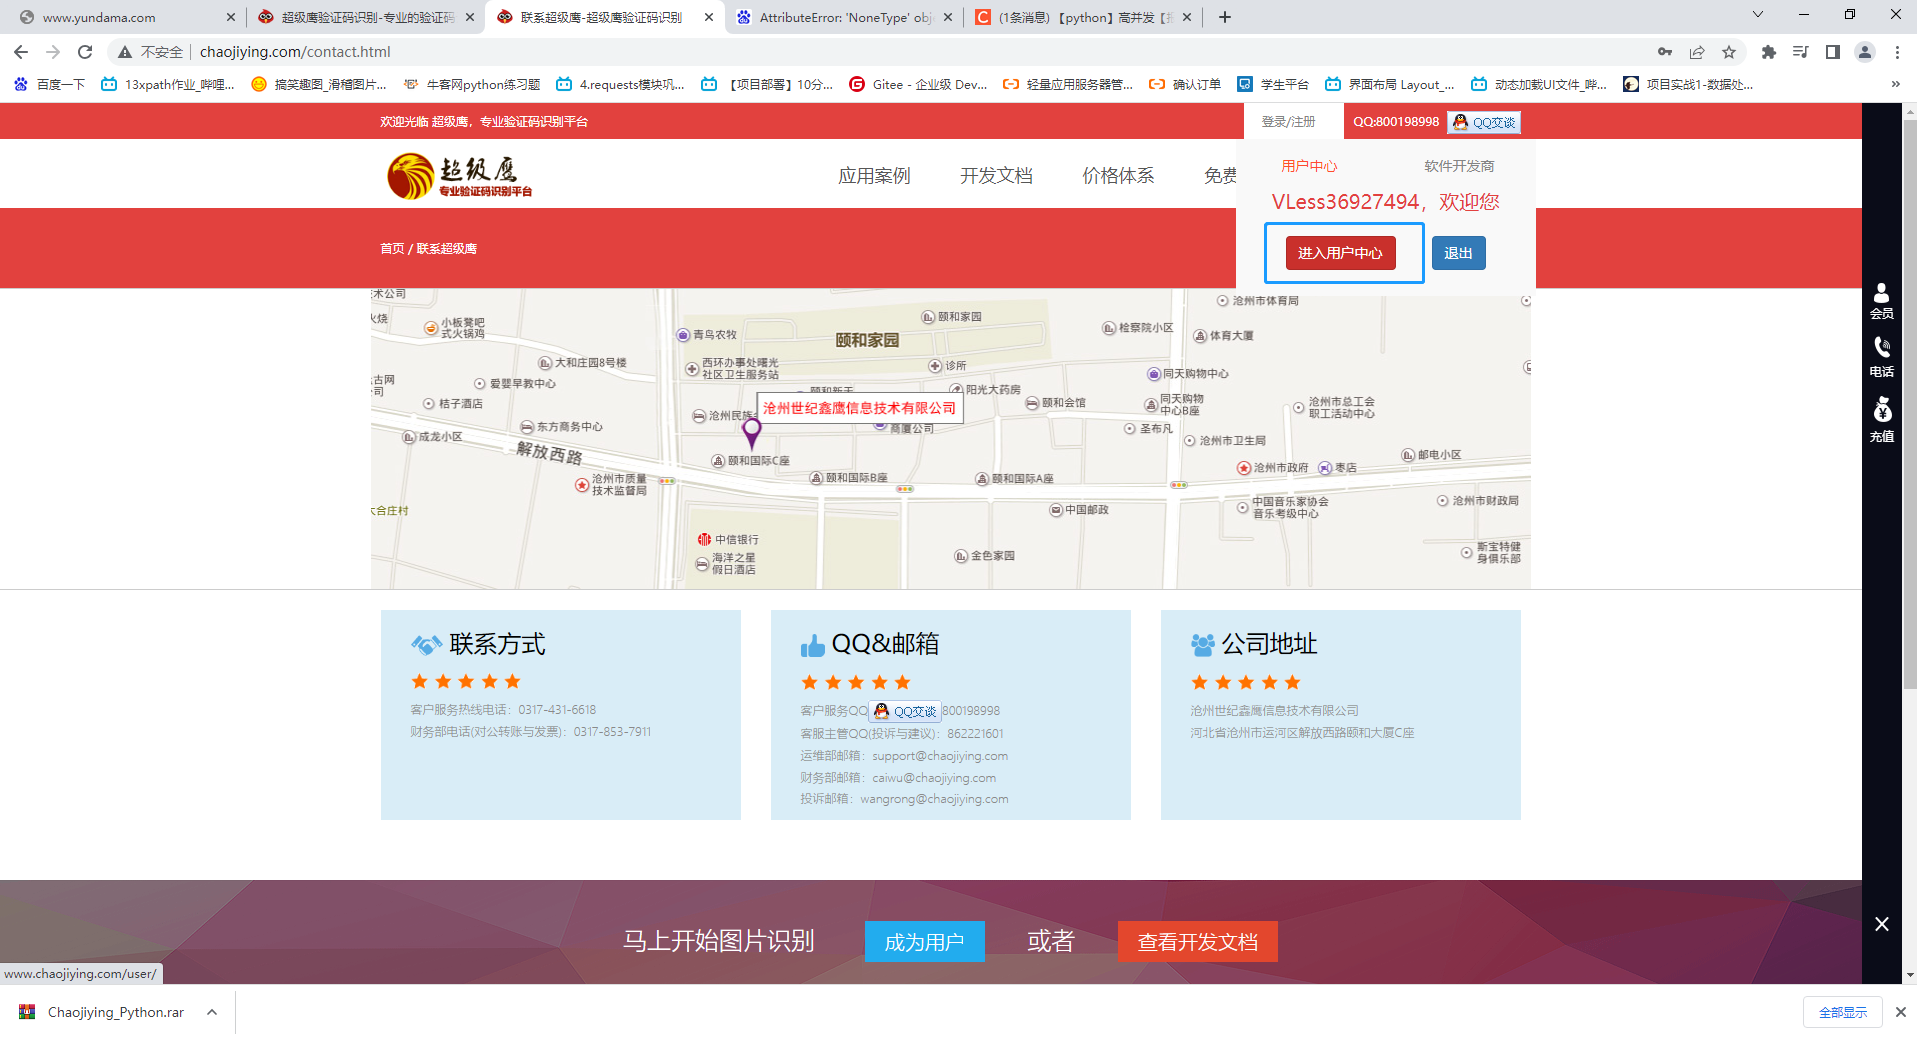Click the 充值 recharge sidebar icon
Viewport: 1917px width, 1037px height.
pyautogui.click(x=1882, y=420)
